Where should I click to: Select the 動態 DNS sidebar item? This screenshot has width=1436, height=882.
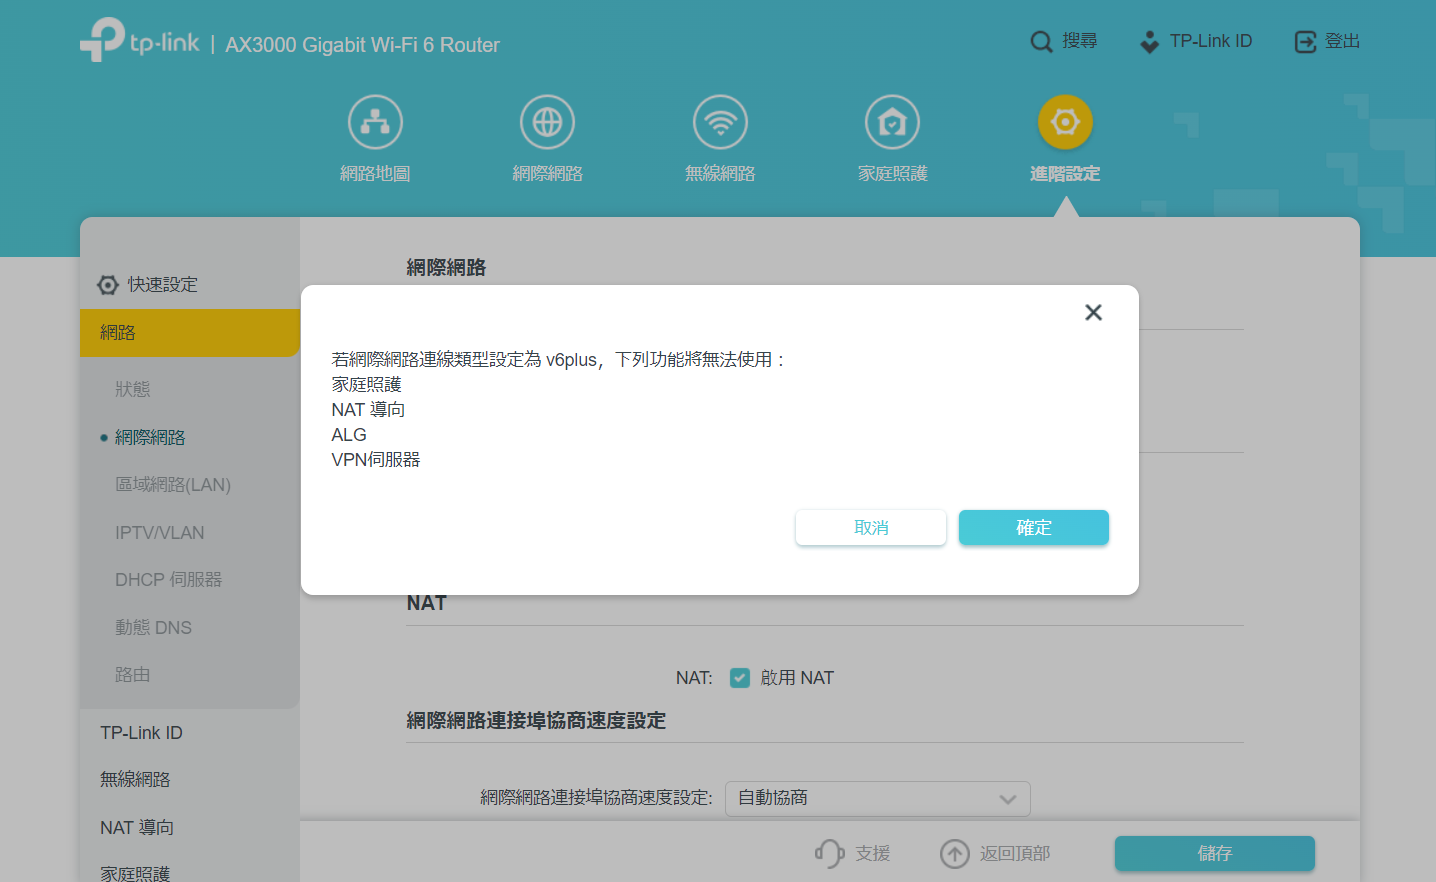point(154,627)
